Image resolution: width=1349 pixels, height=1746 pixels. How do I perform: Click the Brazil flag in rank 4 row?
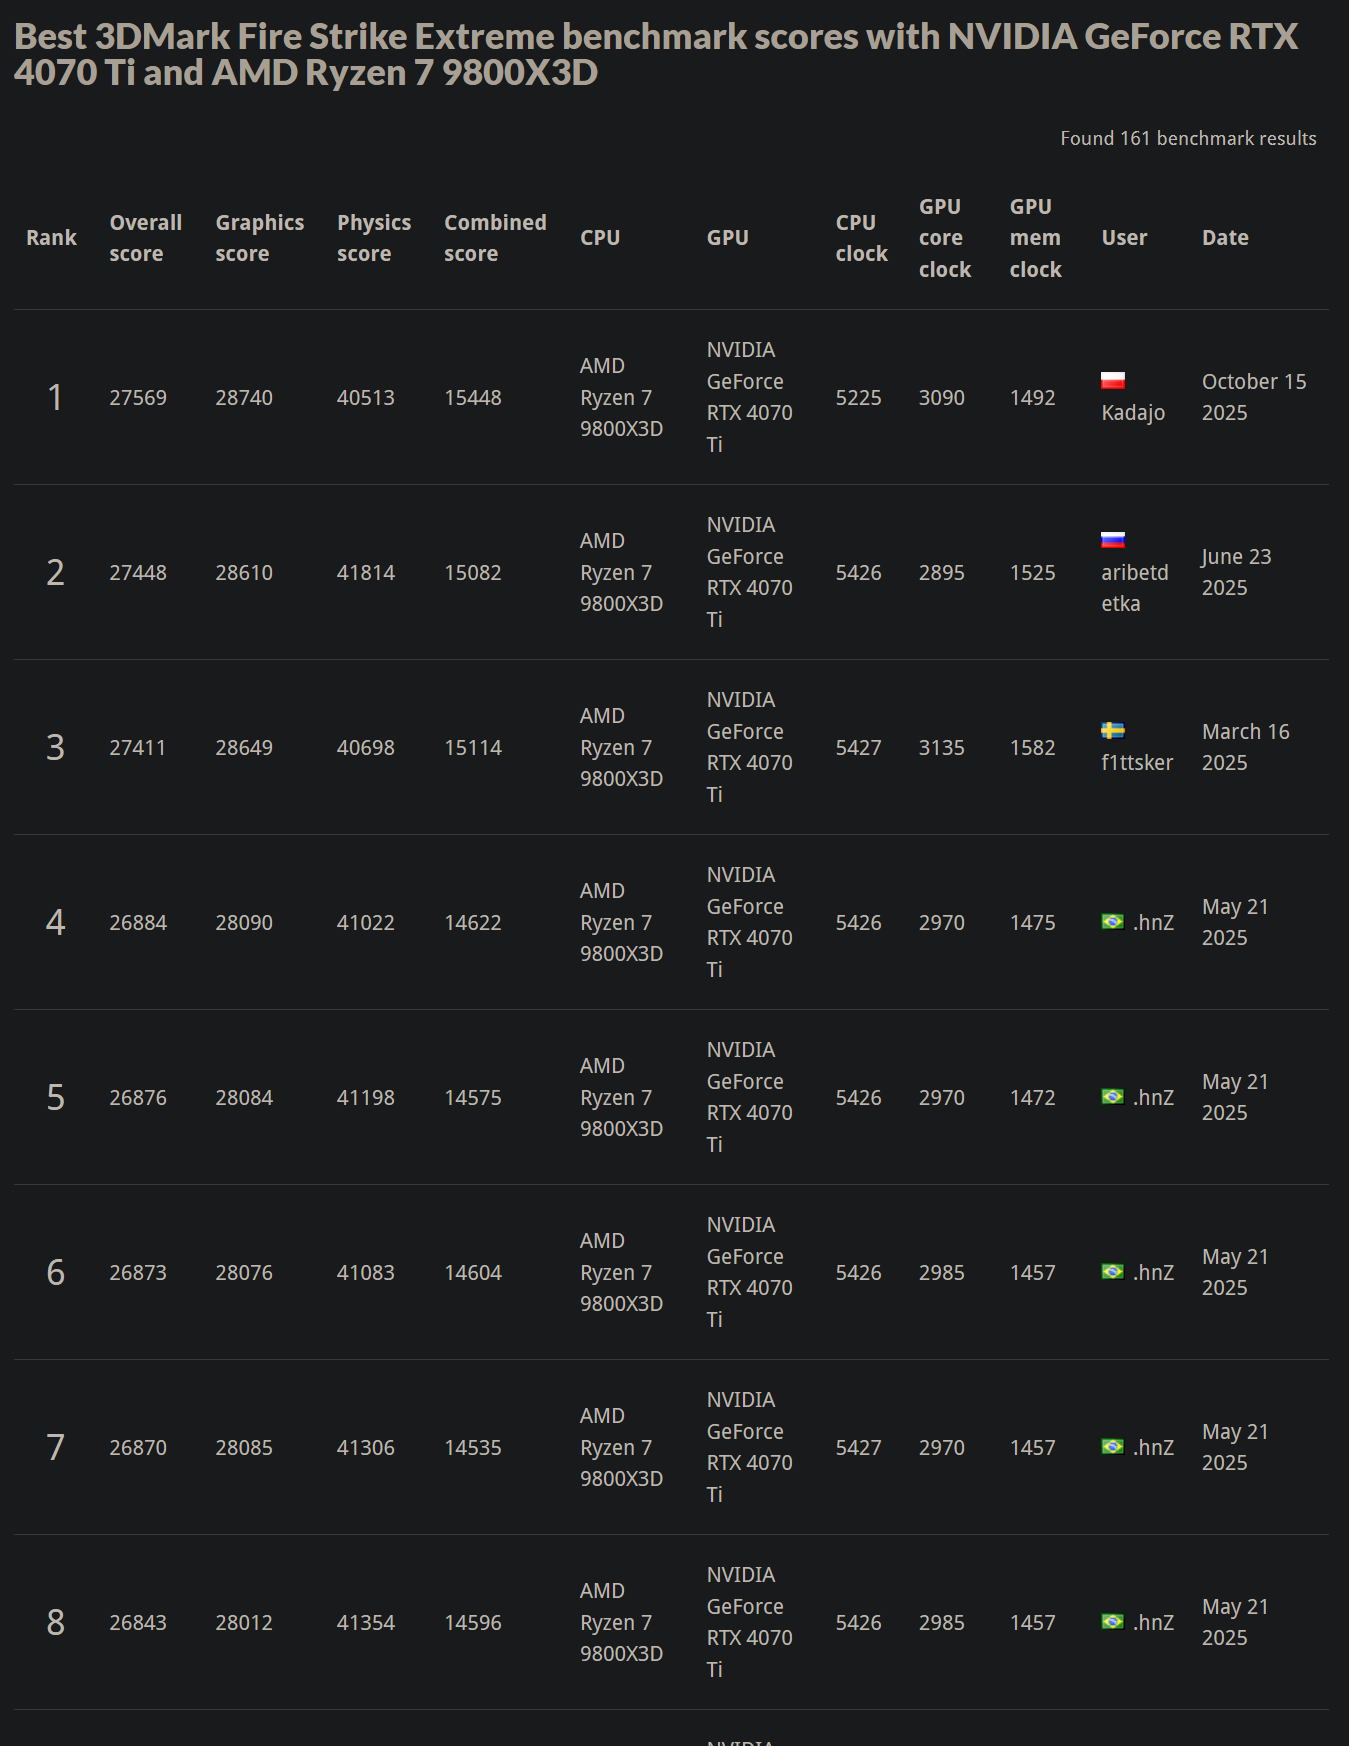1112,922
